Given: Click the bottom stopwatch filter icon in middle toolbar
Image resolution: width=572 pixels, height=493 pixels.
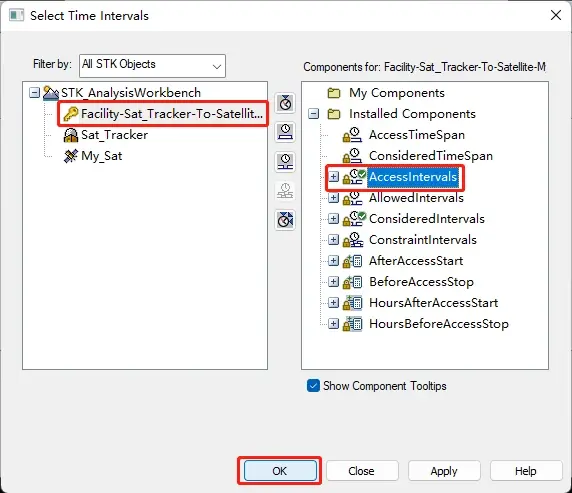Looking at the screenshot, I should click(x=285, y=220).
